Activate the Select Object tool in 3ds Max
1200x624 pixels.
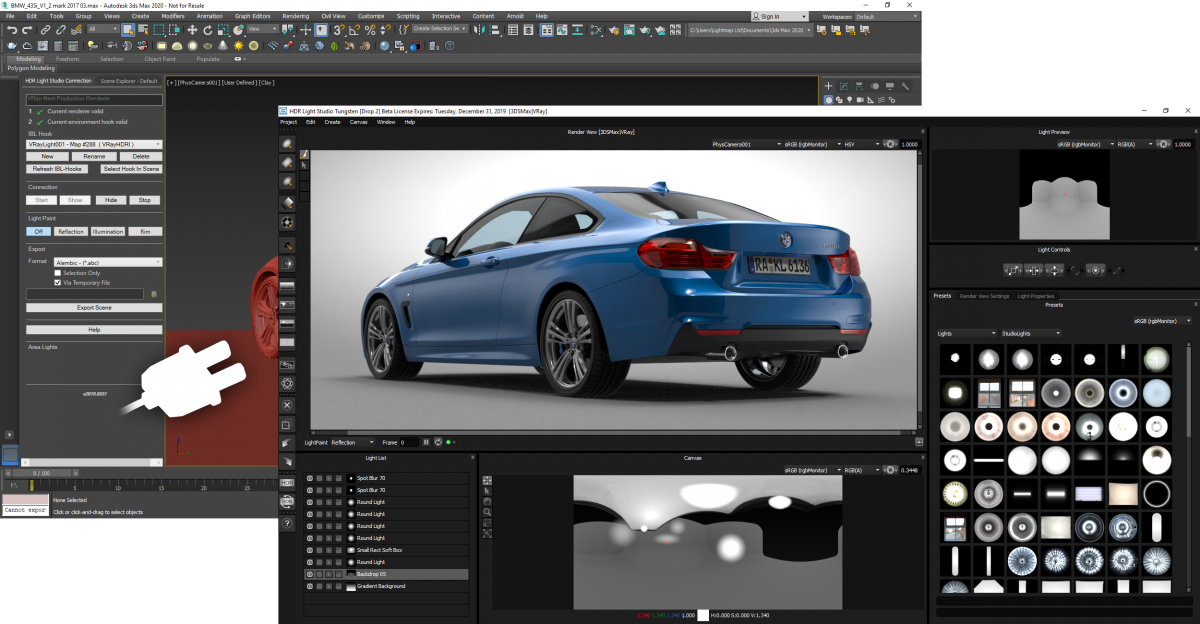pyautogui.click(x=128, y=30)
